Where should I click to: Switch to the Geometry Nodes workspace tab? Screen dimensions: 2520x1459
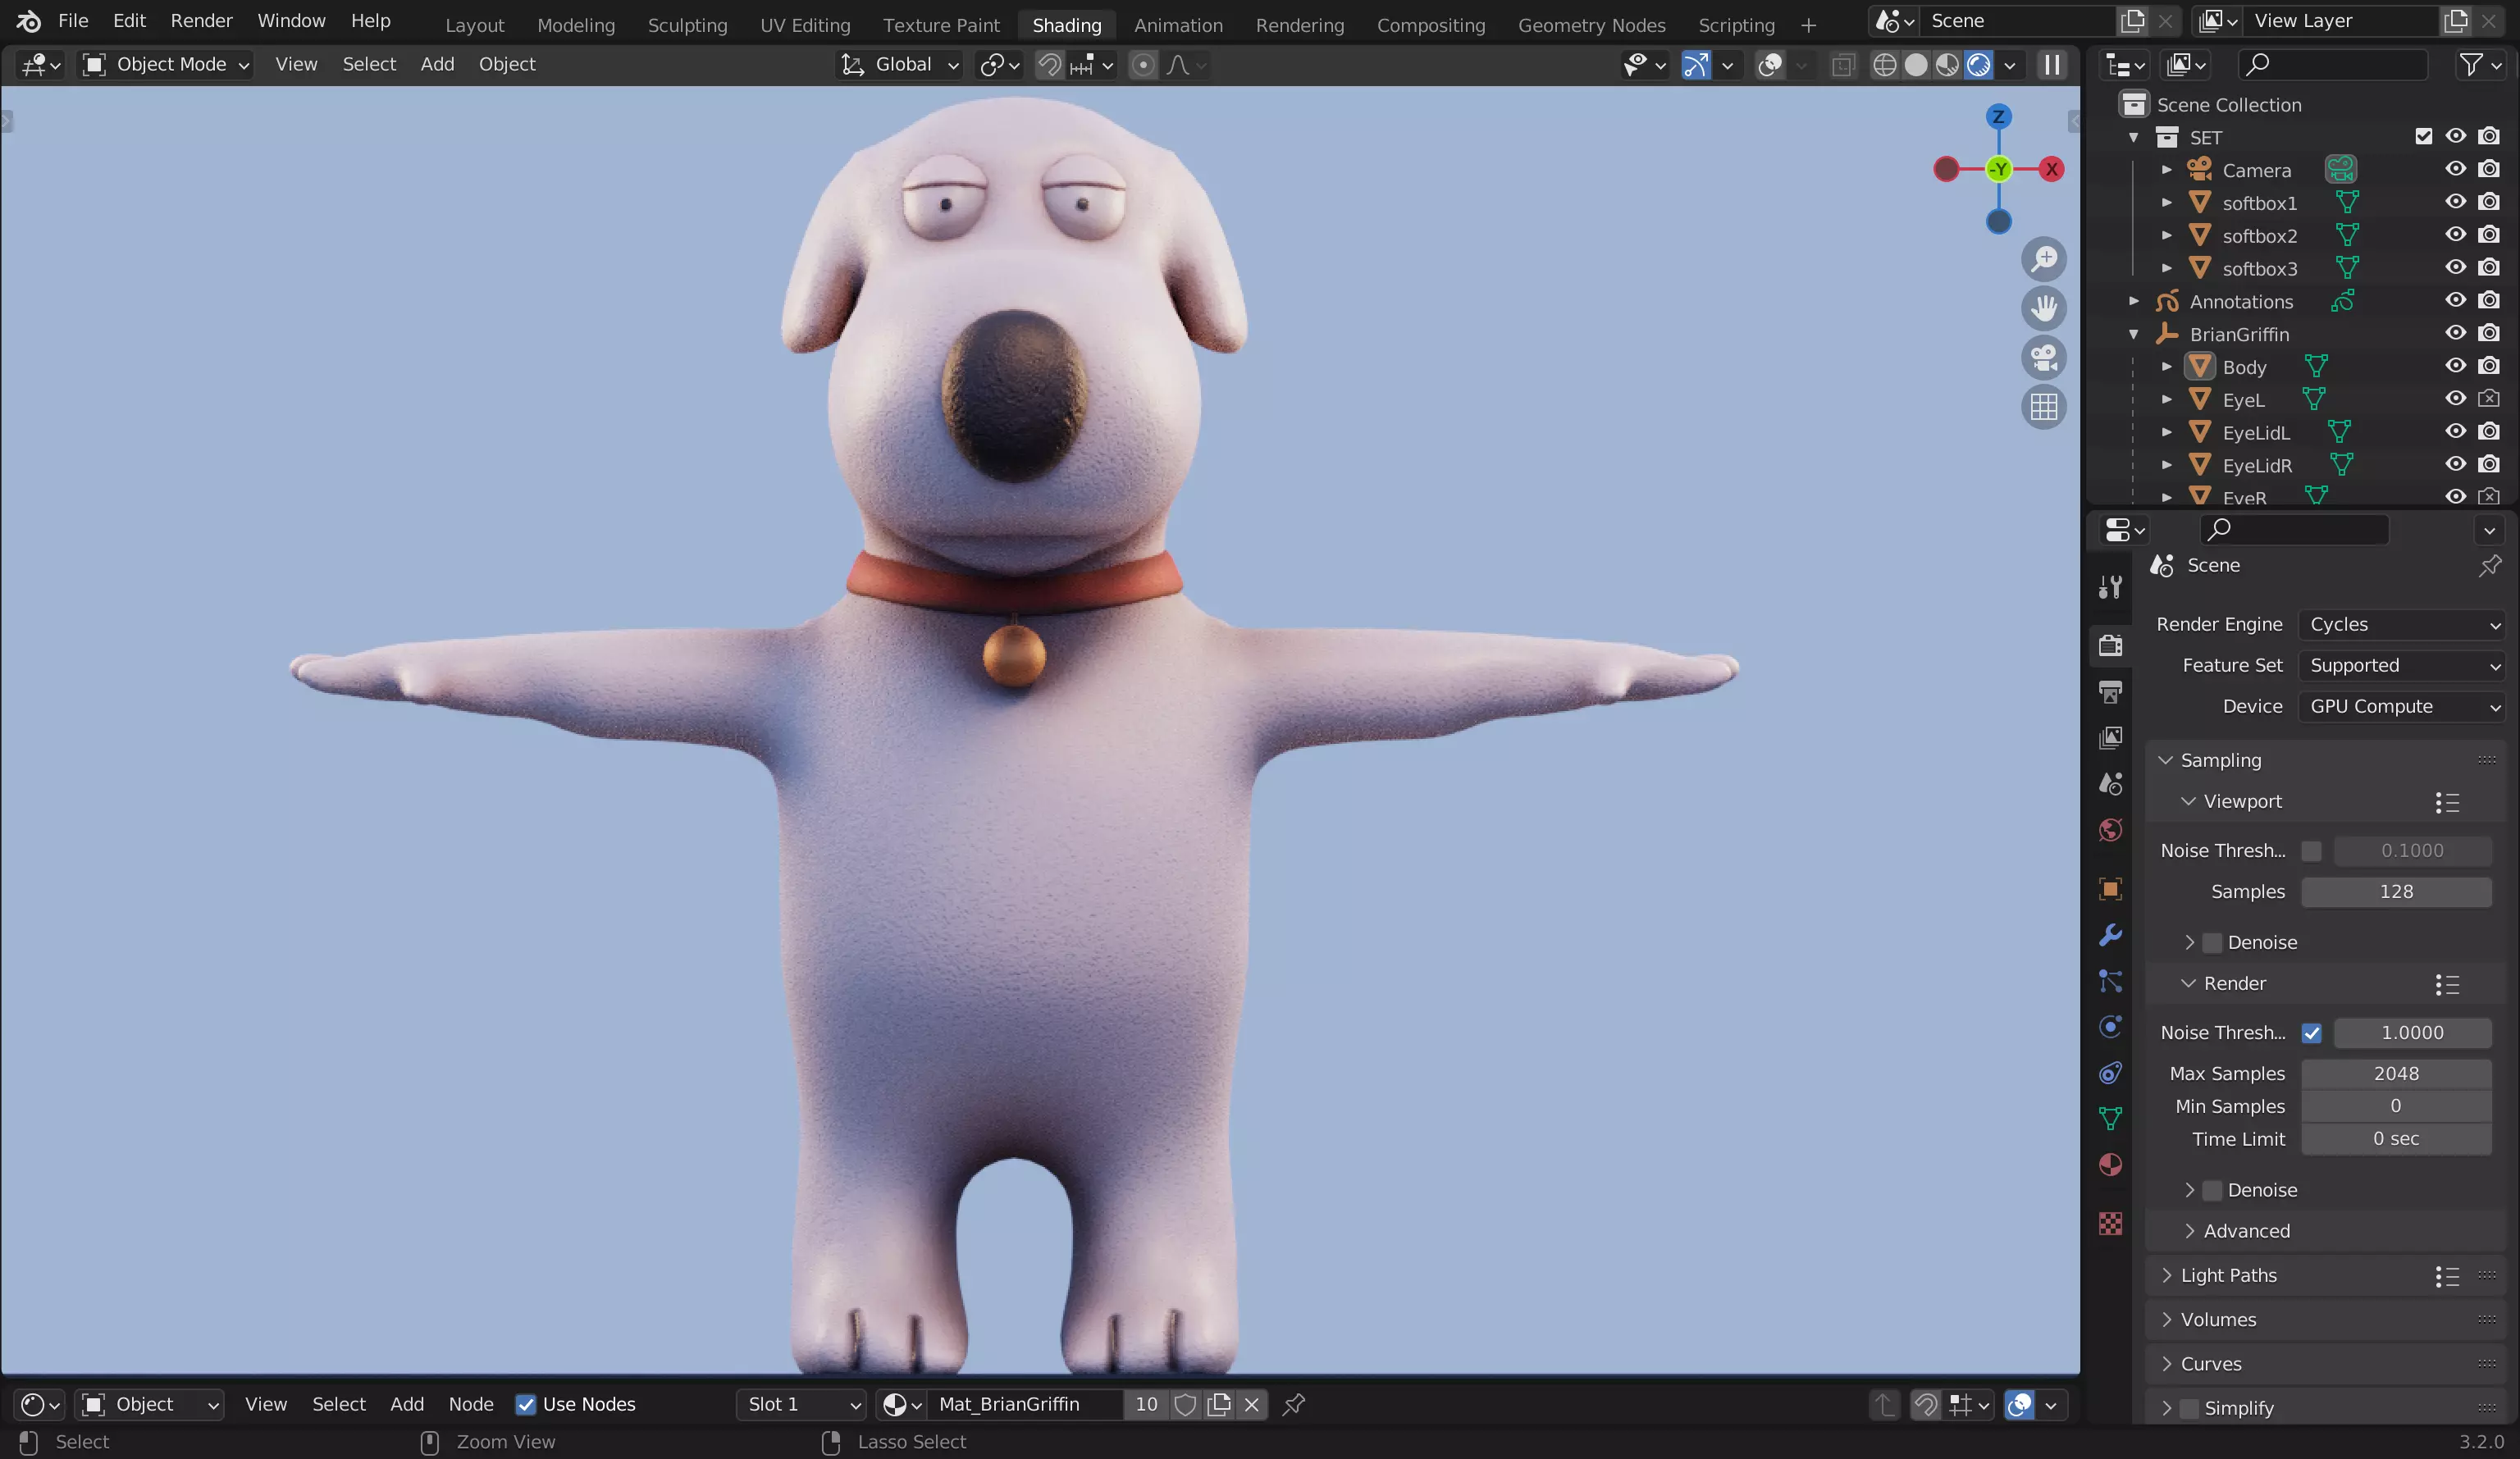(x=1591, y=25)
